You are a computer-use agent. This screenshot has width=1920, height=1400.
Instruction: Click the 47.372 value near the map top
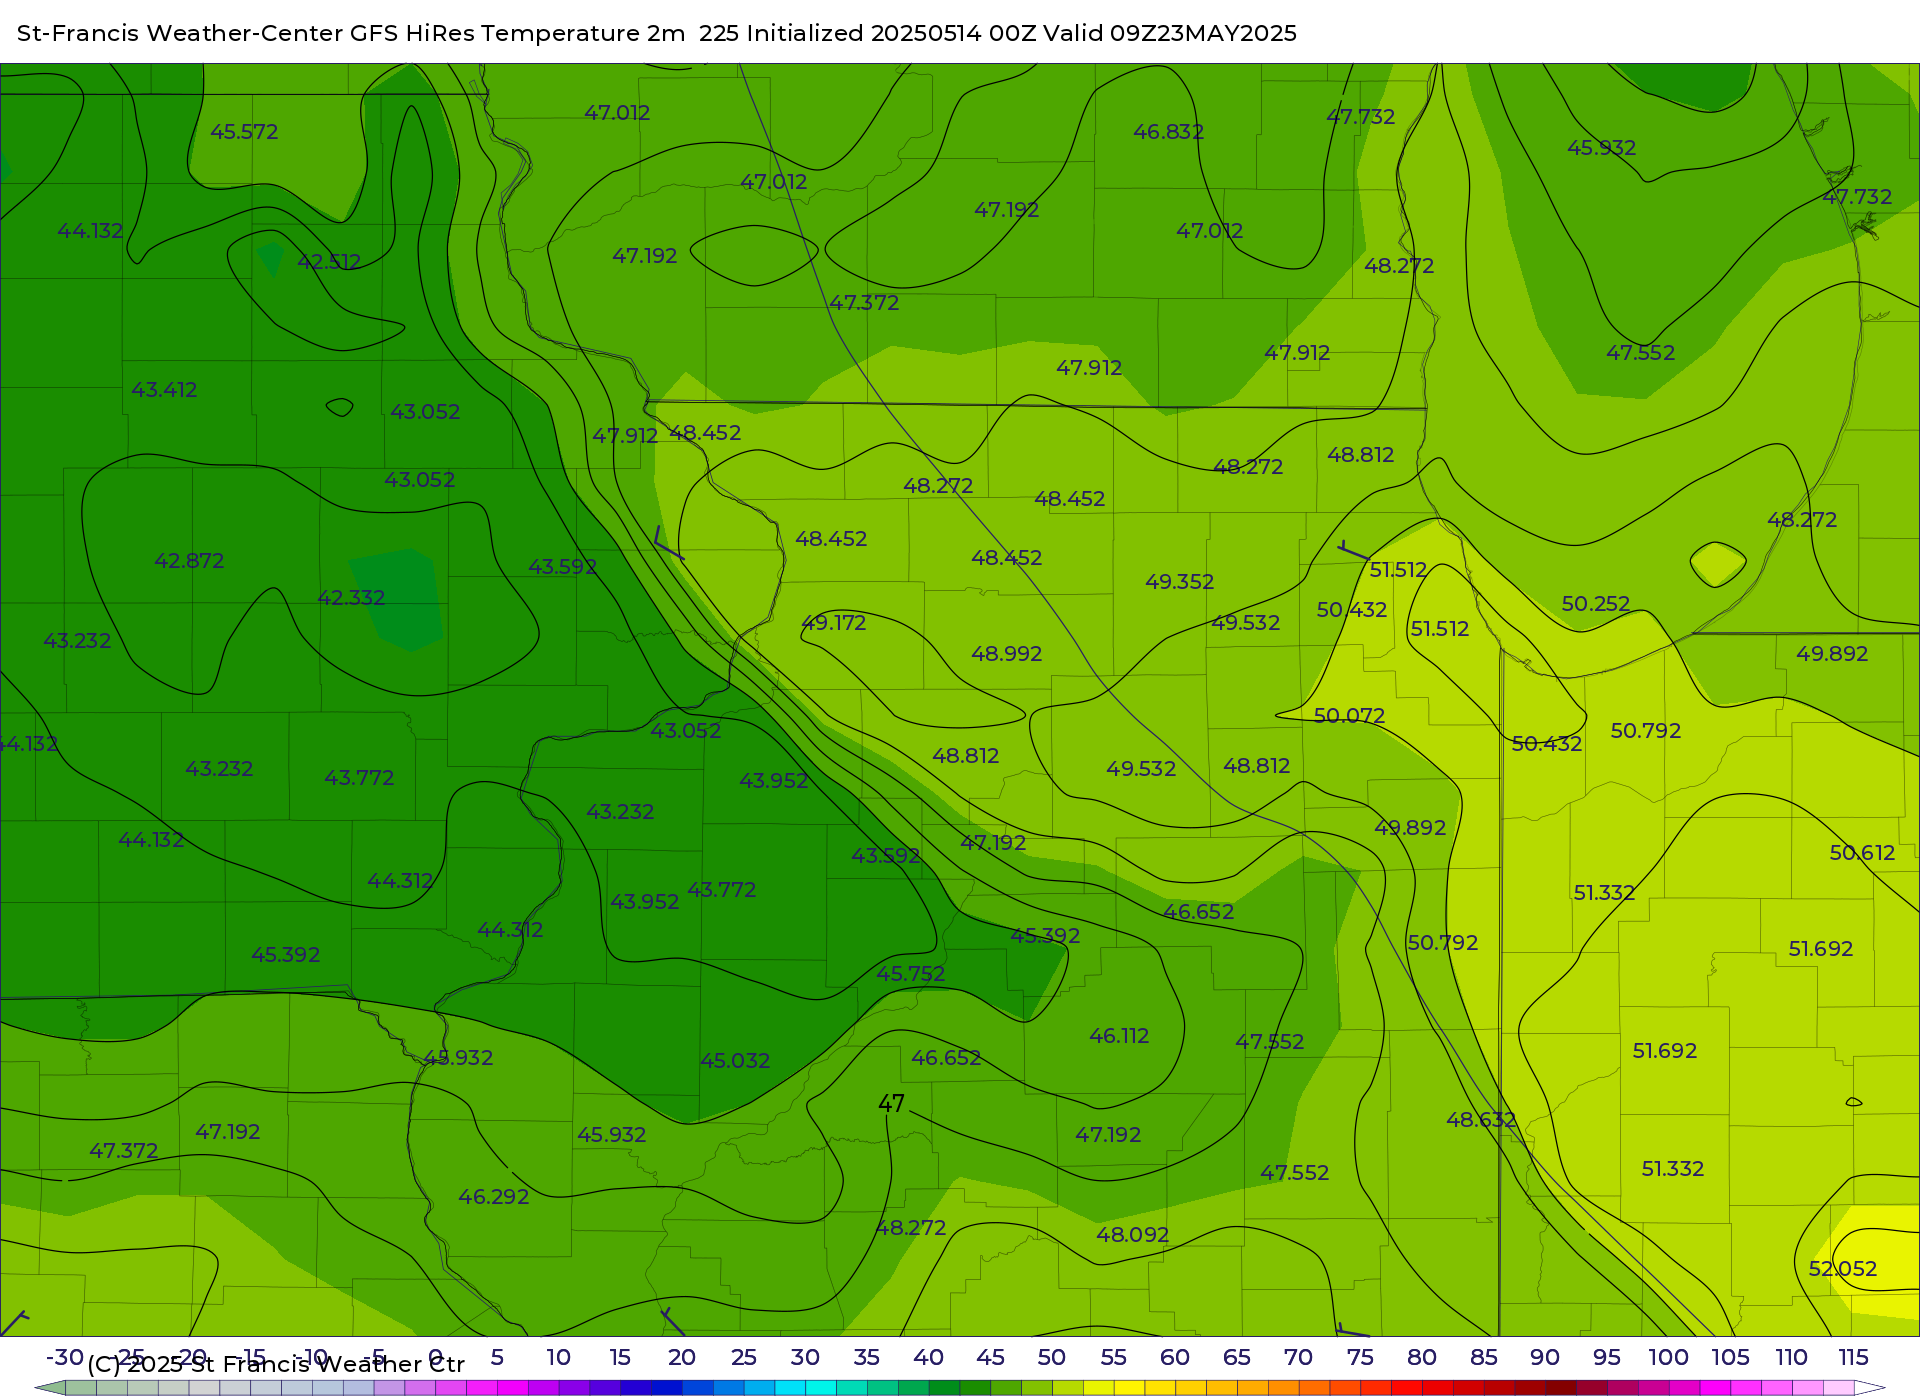[864, 303]
